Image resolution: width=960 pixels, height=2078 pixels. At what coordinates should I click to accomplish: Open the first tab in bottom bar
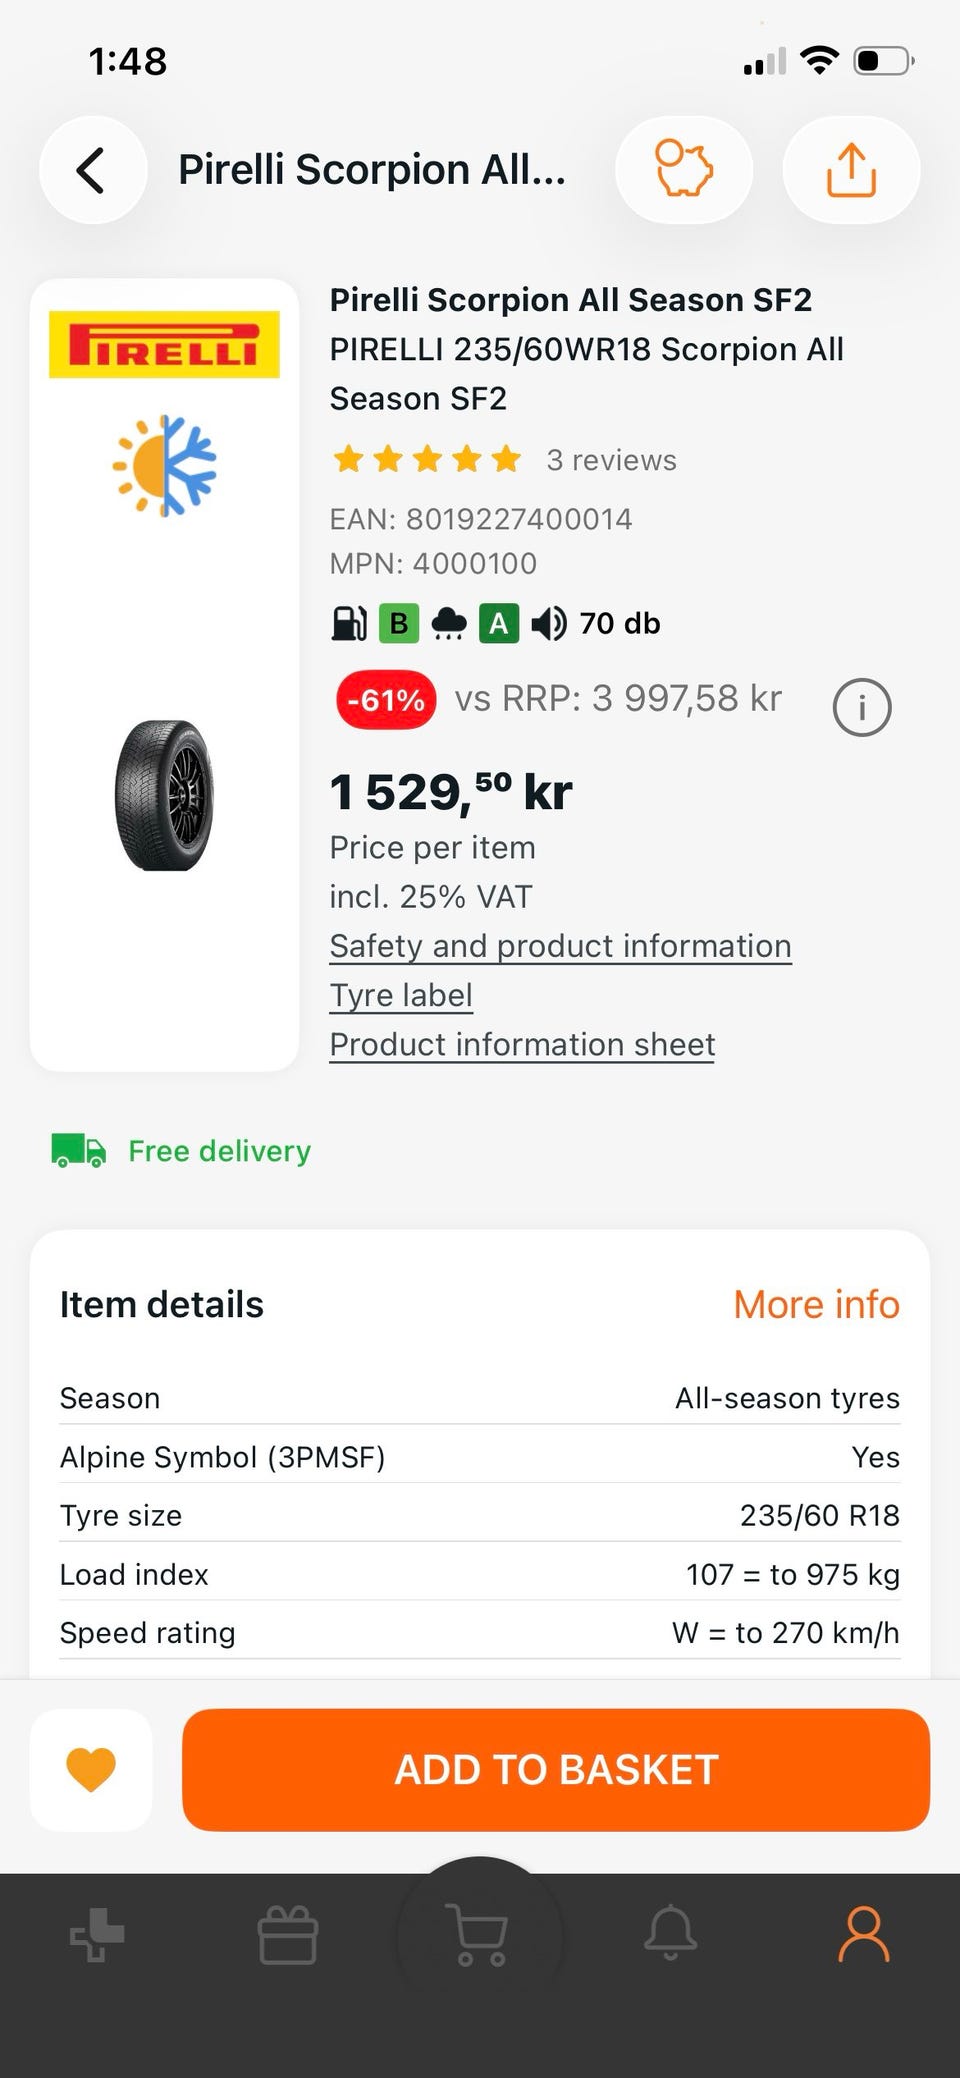pos(97,1934)
